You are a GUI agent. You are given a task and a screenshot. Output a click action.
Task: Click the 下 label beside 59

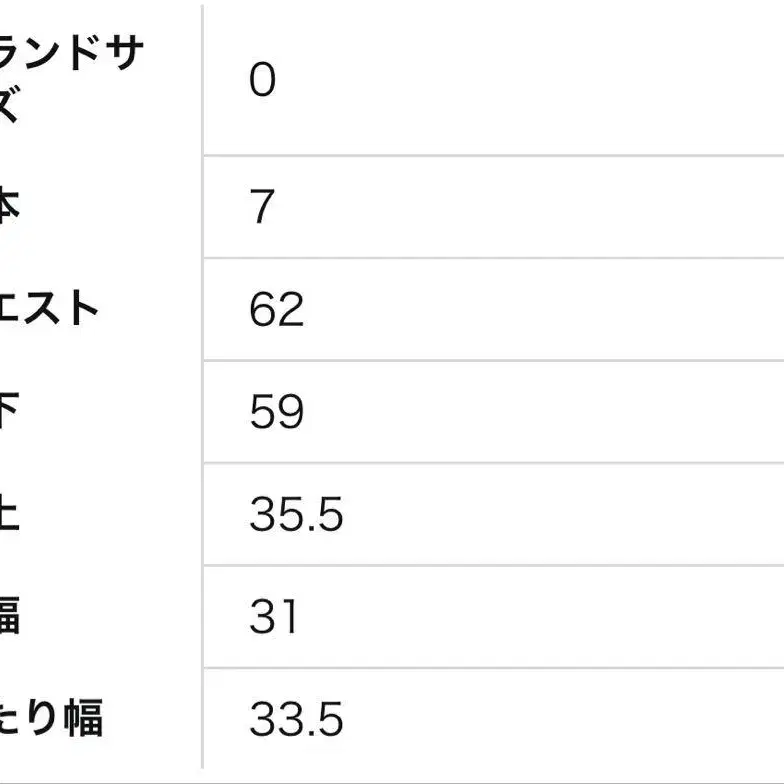coord(8,412)
